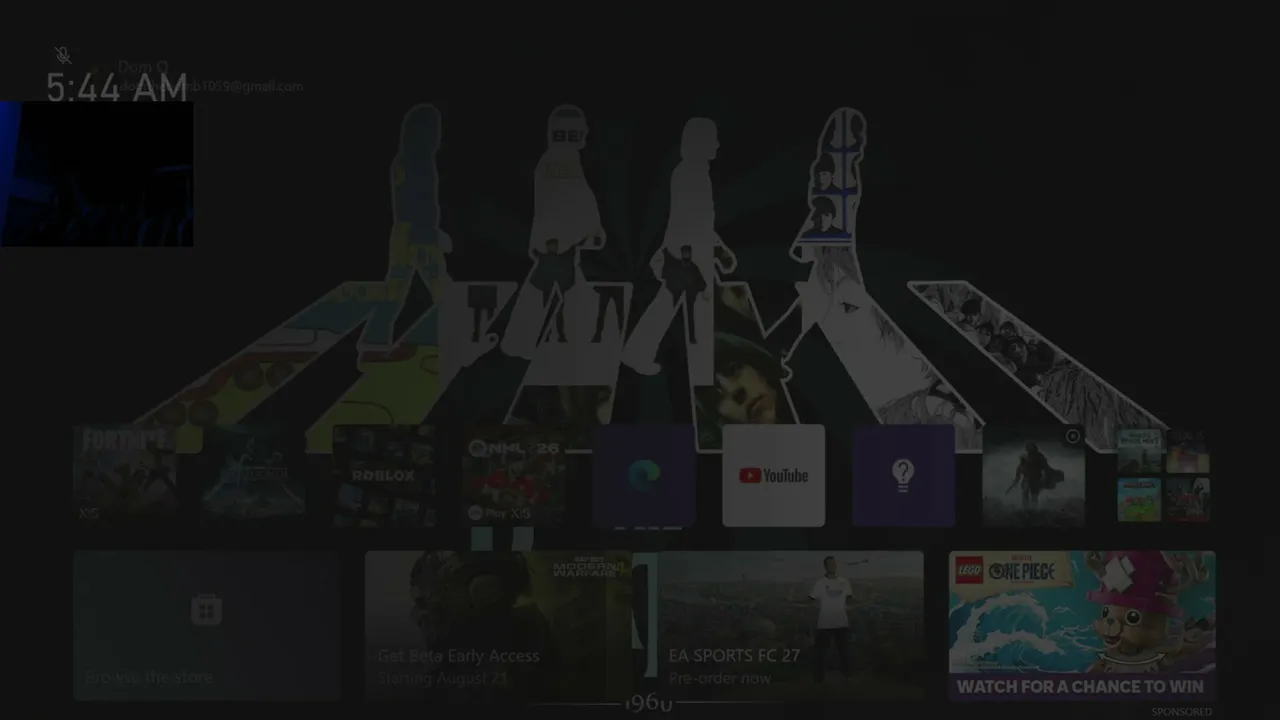Open the Fortnite game tile
The image size is (1280, 720).
124,475
